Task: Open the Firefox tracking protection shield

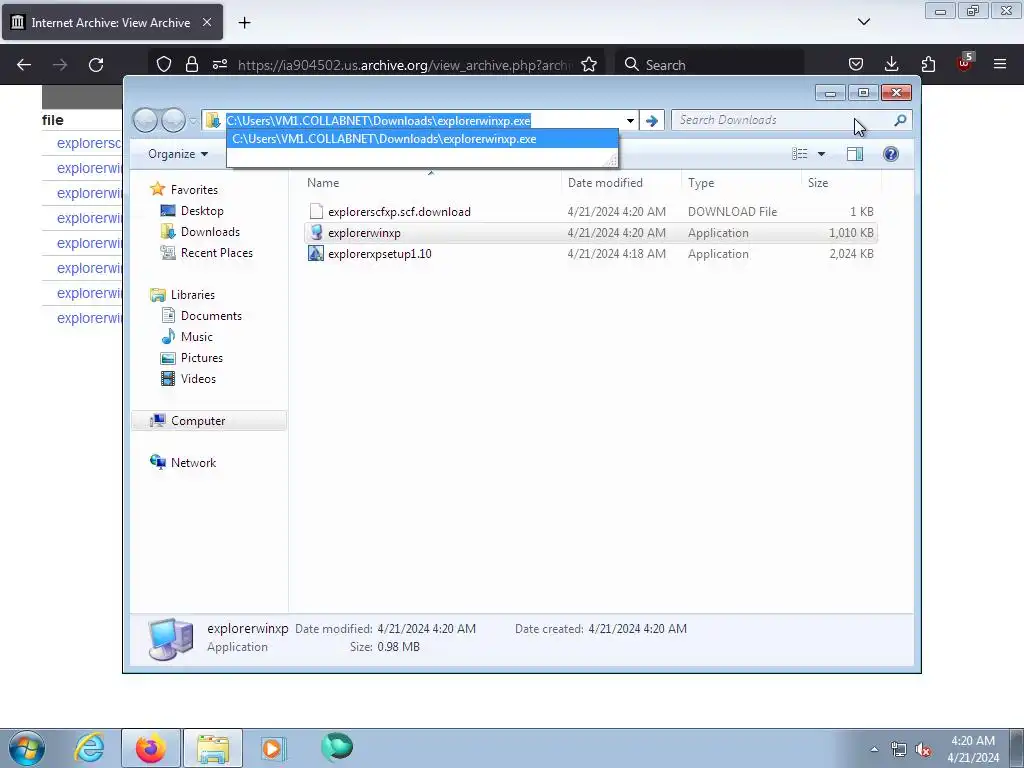Action: pyautogui.click(x=164, y=64)
